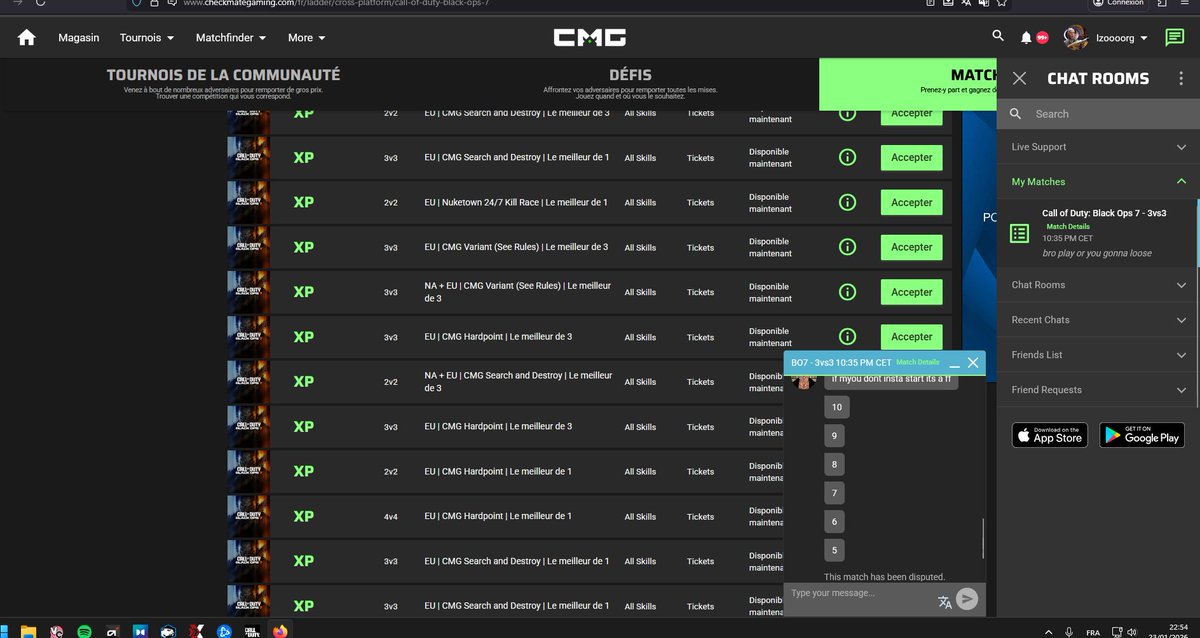This screenshot has height=638, width=1200.
Task: Open the Matchfinder dropdown menu
Action: click(231, 38)
